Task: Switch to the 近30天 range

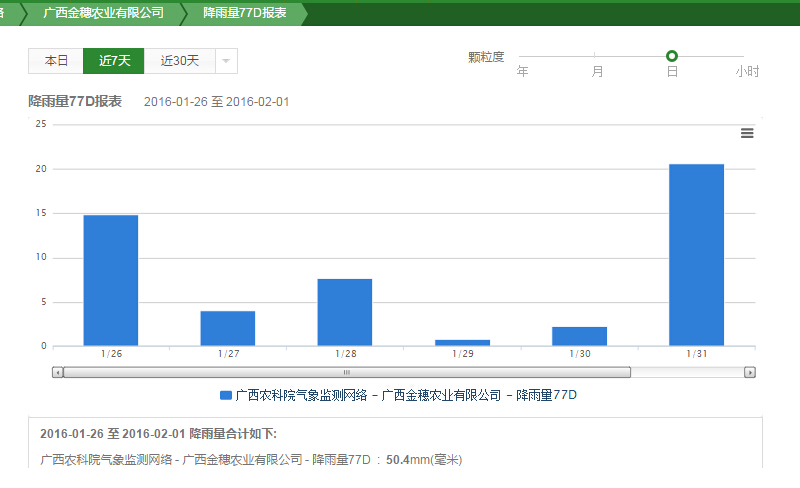Action: [x=180, y=61]
